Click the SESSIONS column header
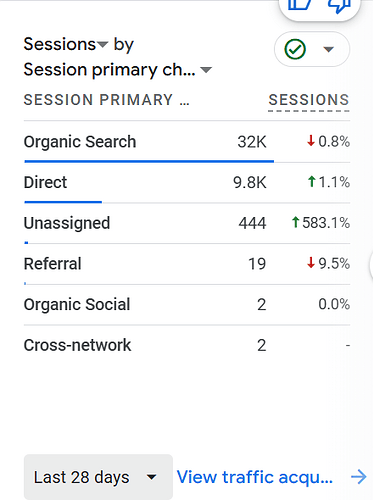Screen dimensions: 373x500 click(x=309, y=100)
